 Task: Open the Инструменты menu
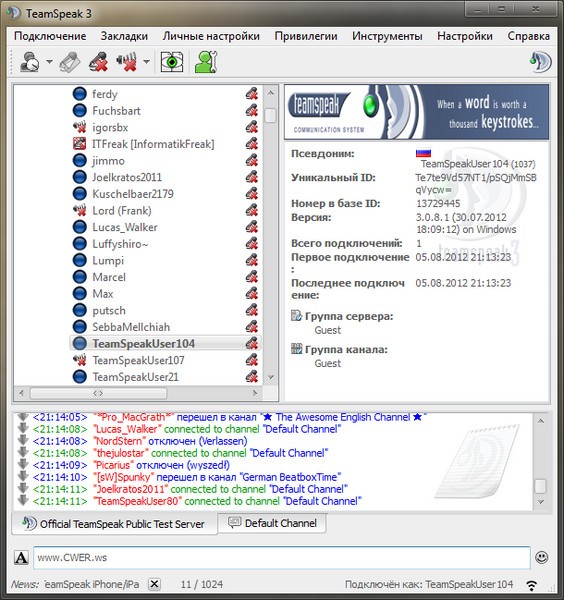[387, 36]
